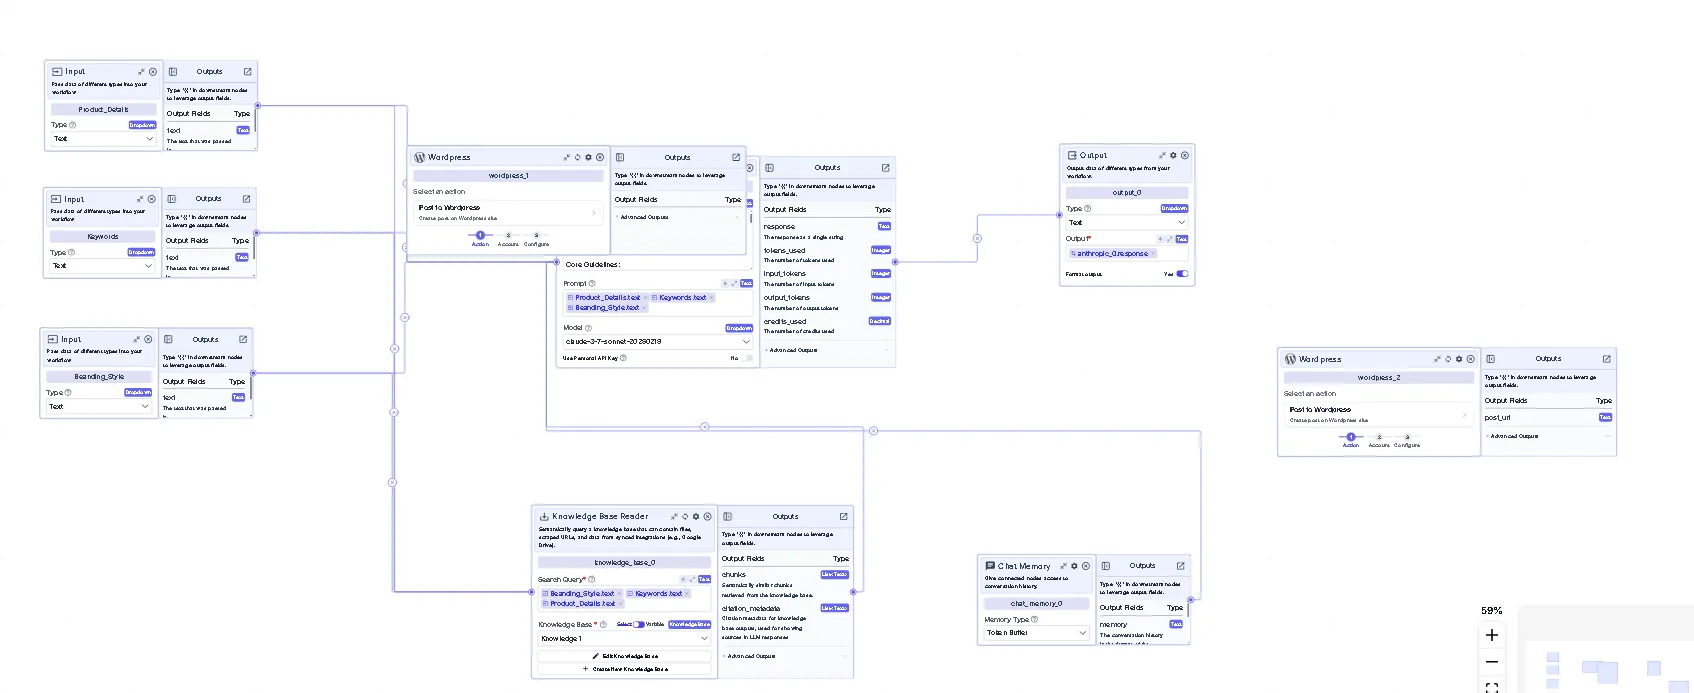Open wordpress_2 Outputs panel in popout
Screen dimensions: 1694x693
tap(1606, 359)
